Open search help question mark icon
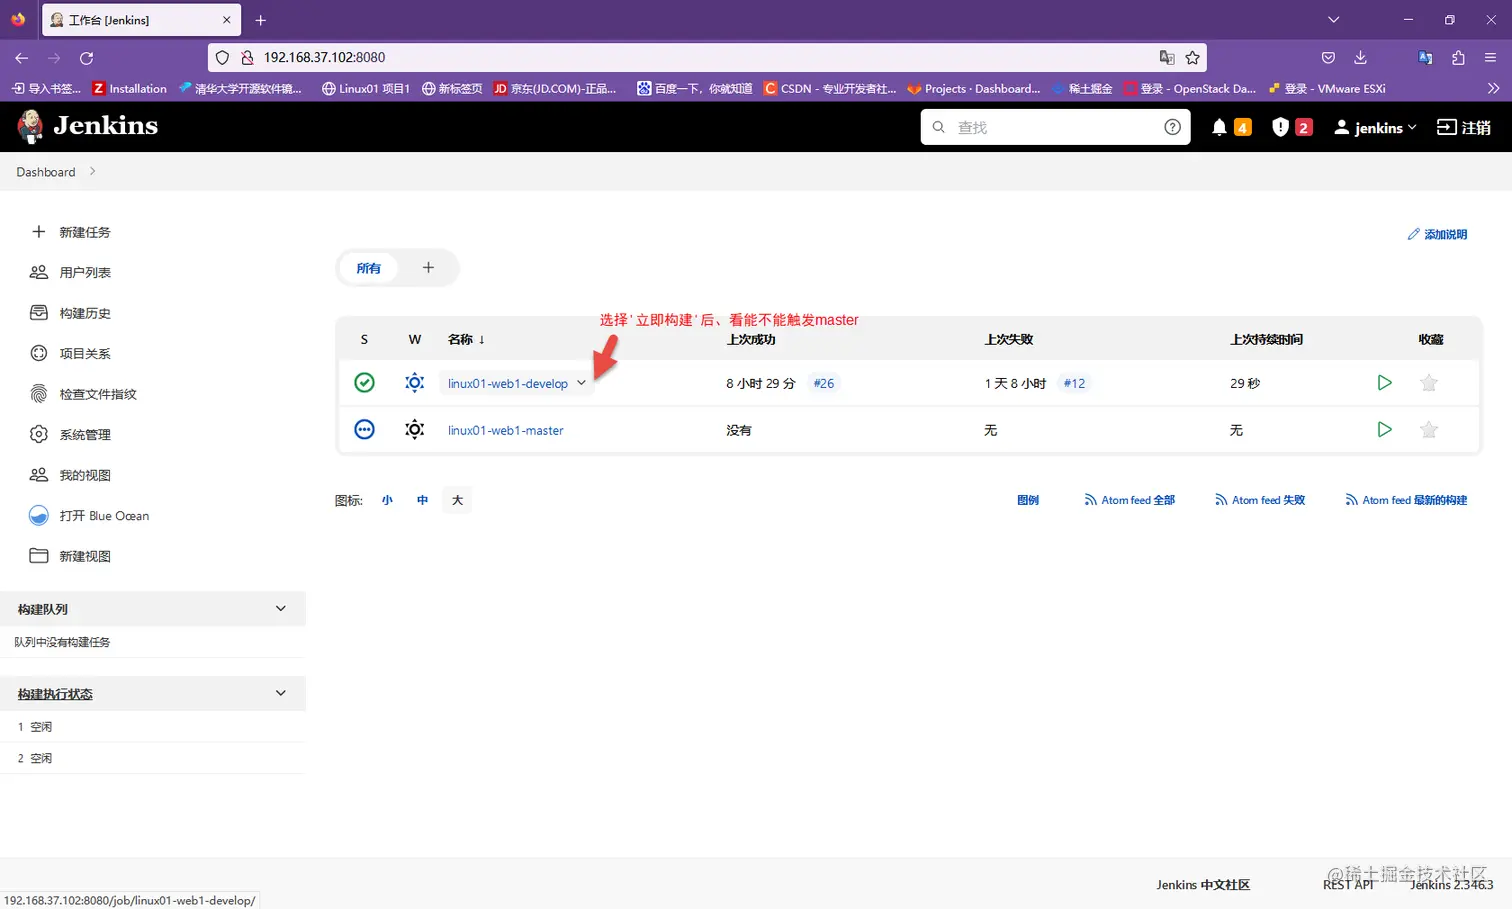This screenshot has width=1512, height=909. click(x=1172, y=127)
